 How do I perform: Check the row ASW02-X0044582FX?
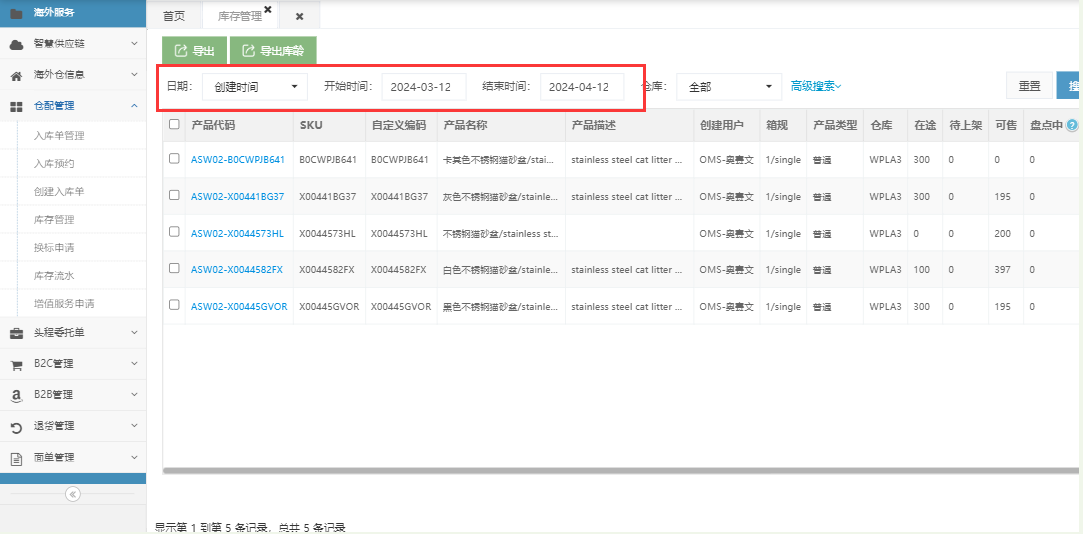174,268
